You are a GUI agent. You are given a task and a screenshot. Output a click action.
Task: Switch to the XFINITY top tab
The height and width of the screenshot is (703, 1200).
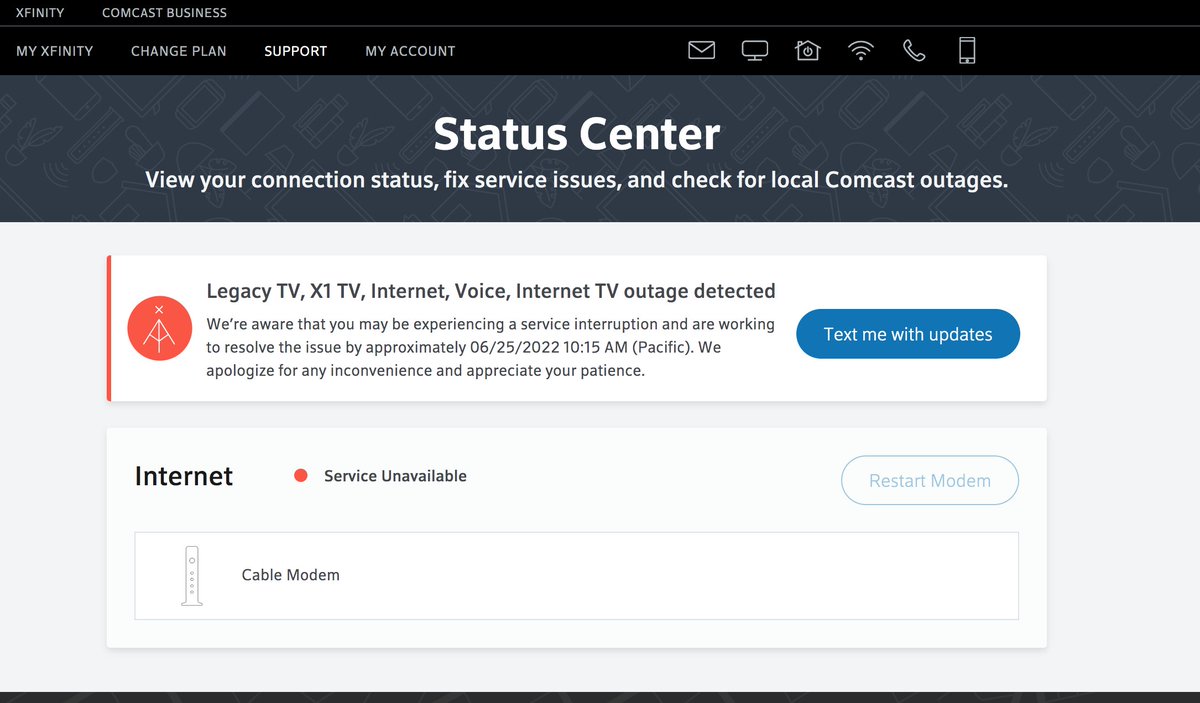tap(40, 13)
